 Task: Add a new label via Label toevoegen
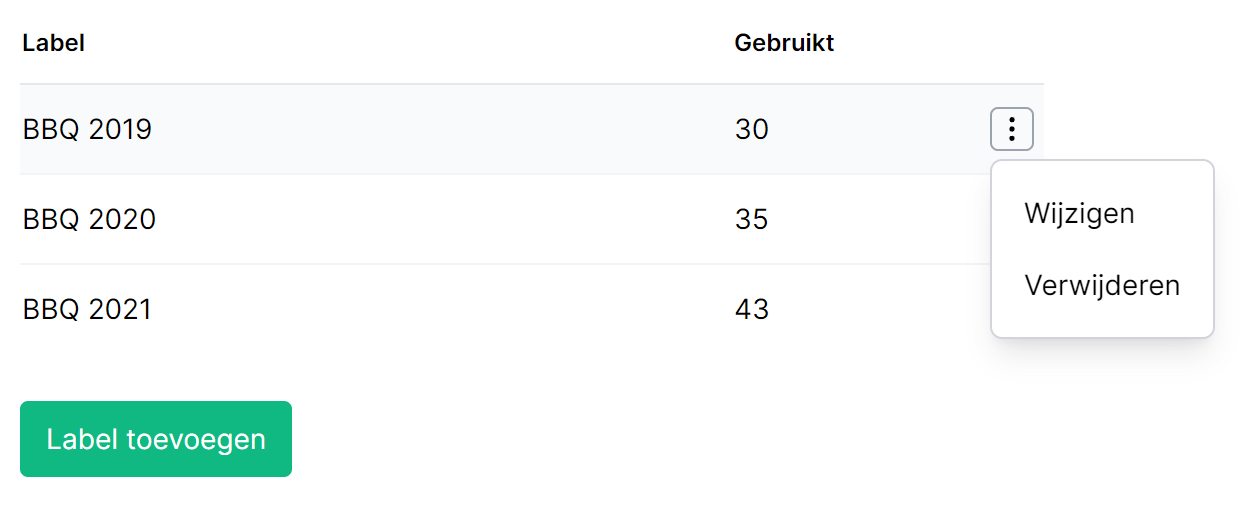tap(156, 439)
